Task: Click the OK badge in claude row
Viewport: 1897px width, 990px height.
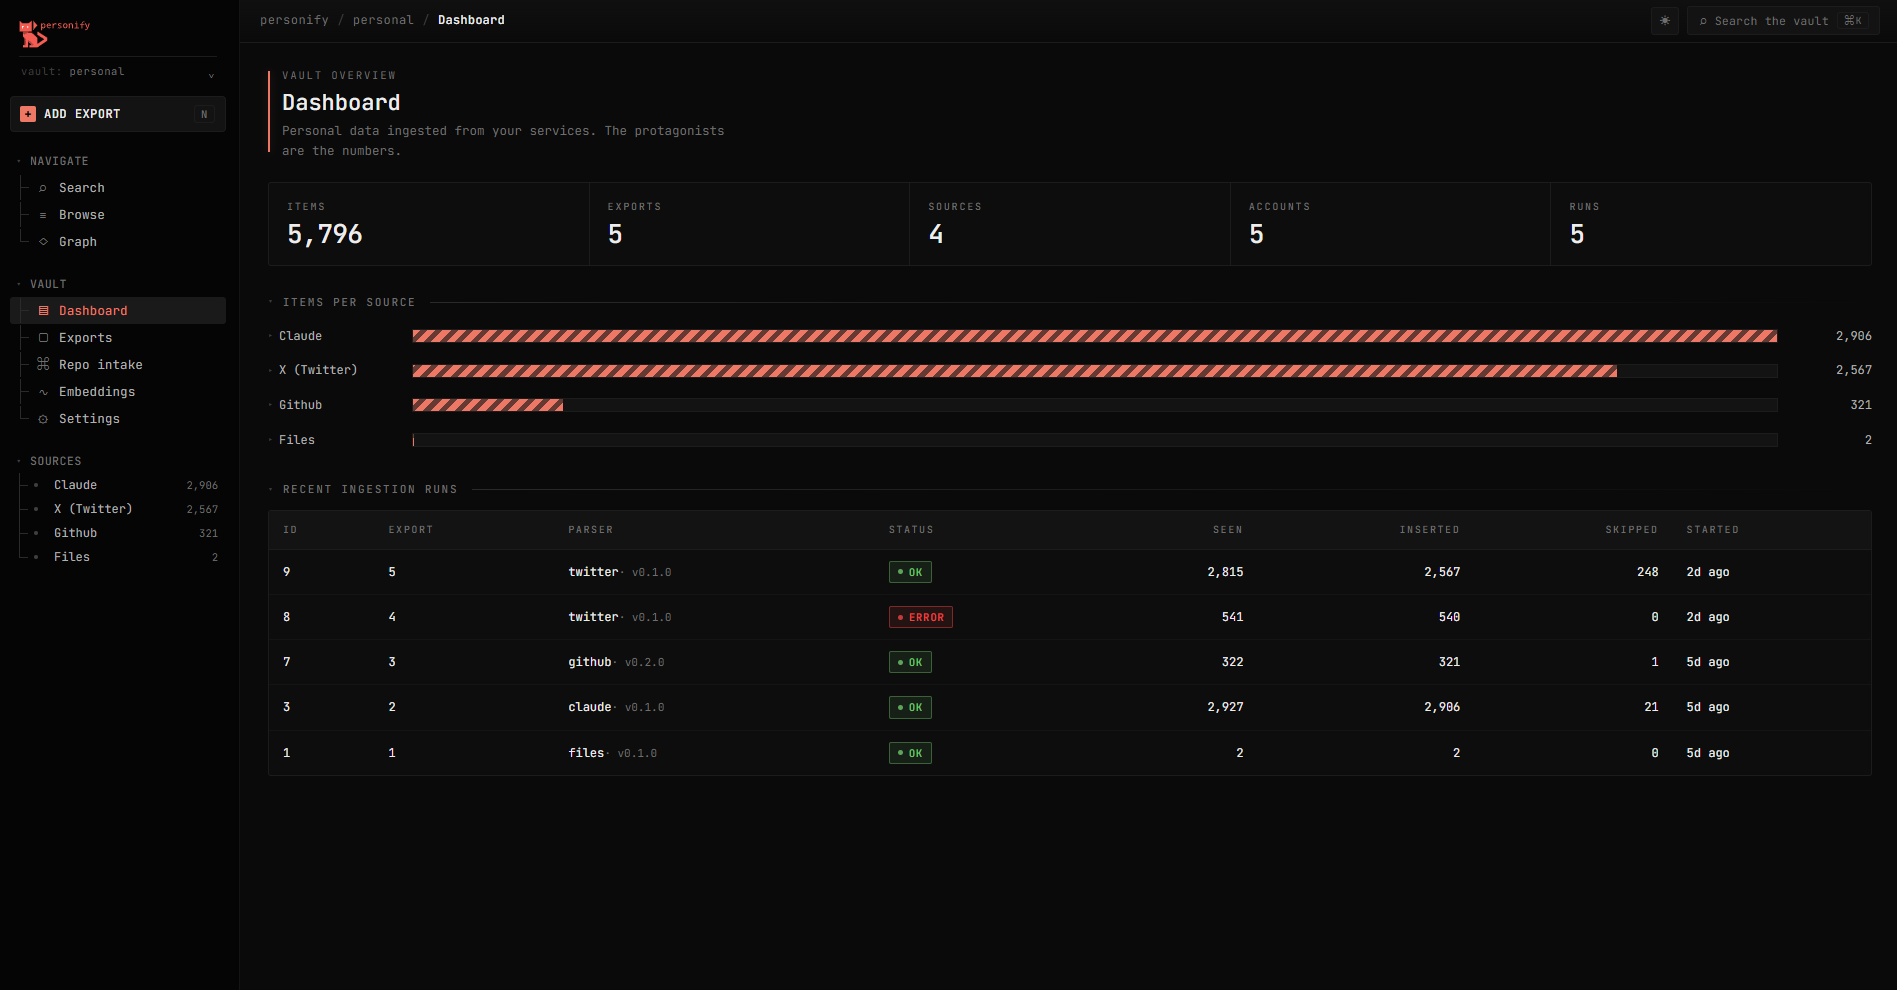Action: click(x=910, y=707)
